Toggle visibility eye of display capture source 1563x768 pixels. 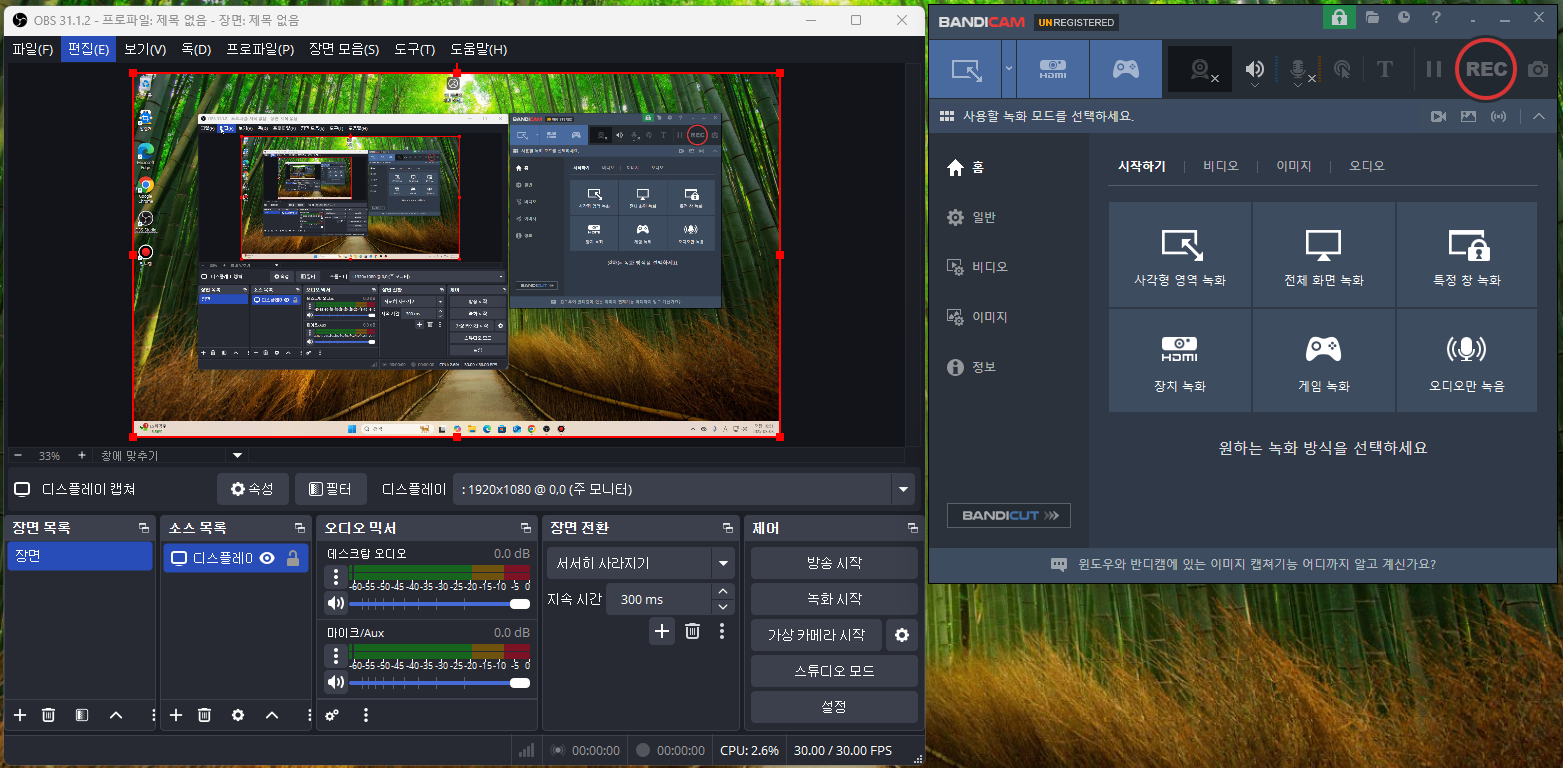(x=267, y=558)
